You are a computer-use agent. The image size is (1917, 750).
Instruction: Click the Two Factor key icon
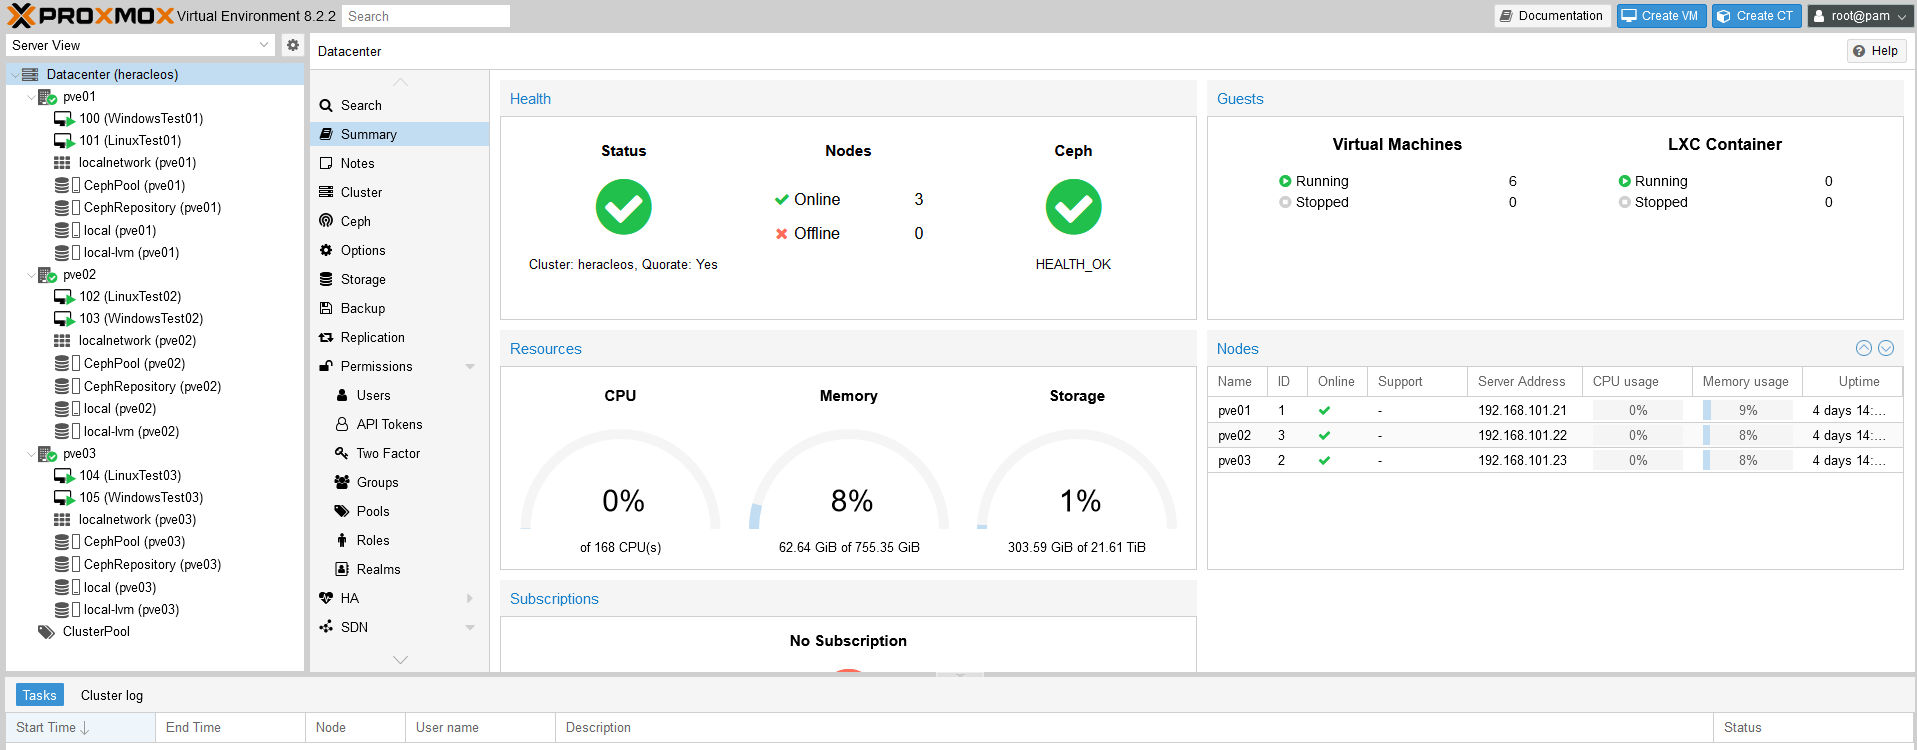click(x=342, y=453)
